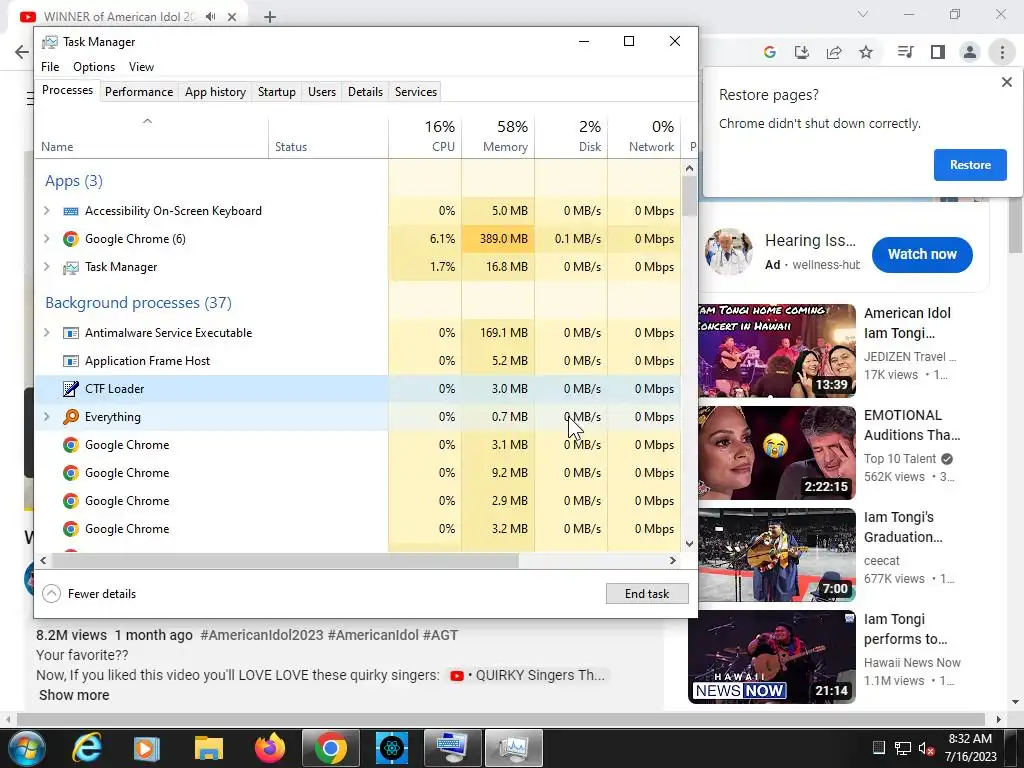Screen dimensions: 1024x768
Task: Click the Chrome icon in the 3.1 MB row
Action: pyautogui.click(x=71, y=445)
